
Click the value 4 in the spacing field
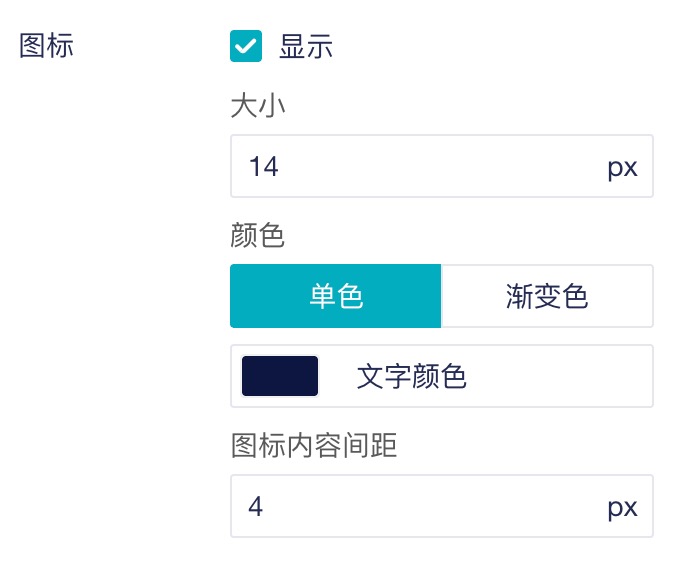256,507
